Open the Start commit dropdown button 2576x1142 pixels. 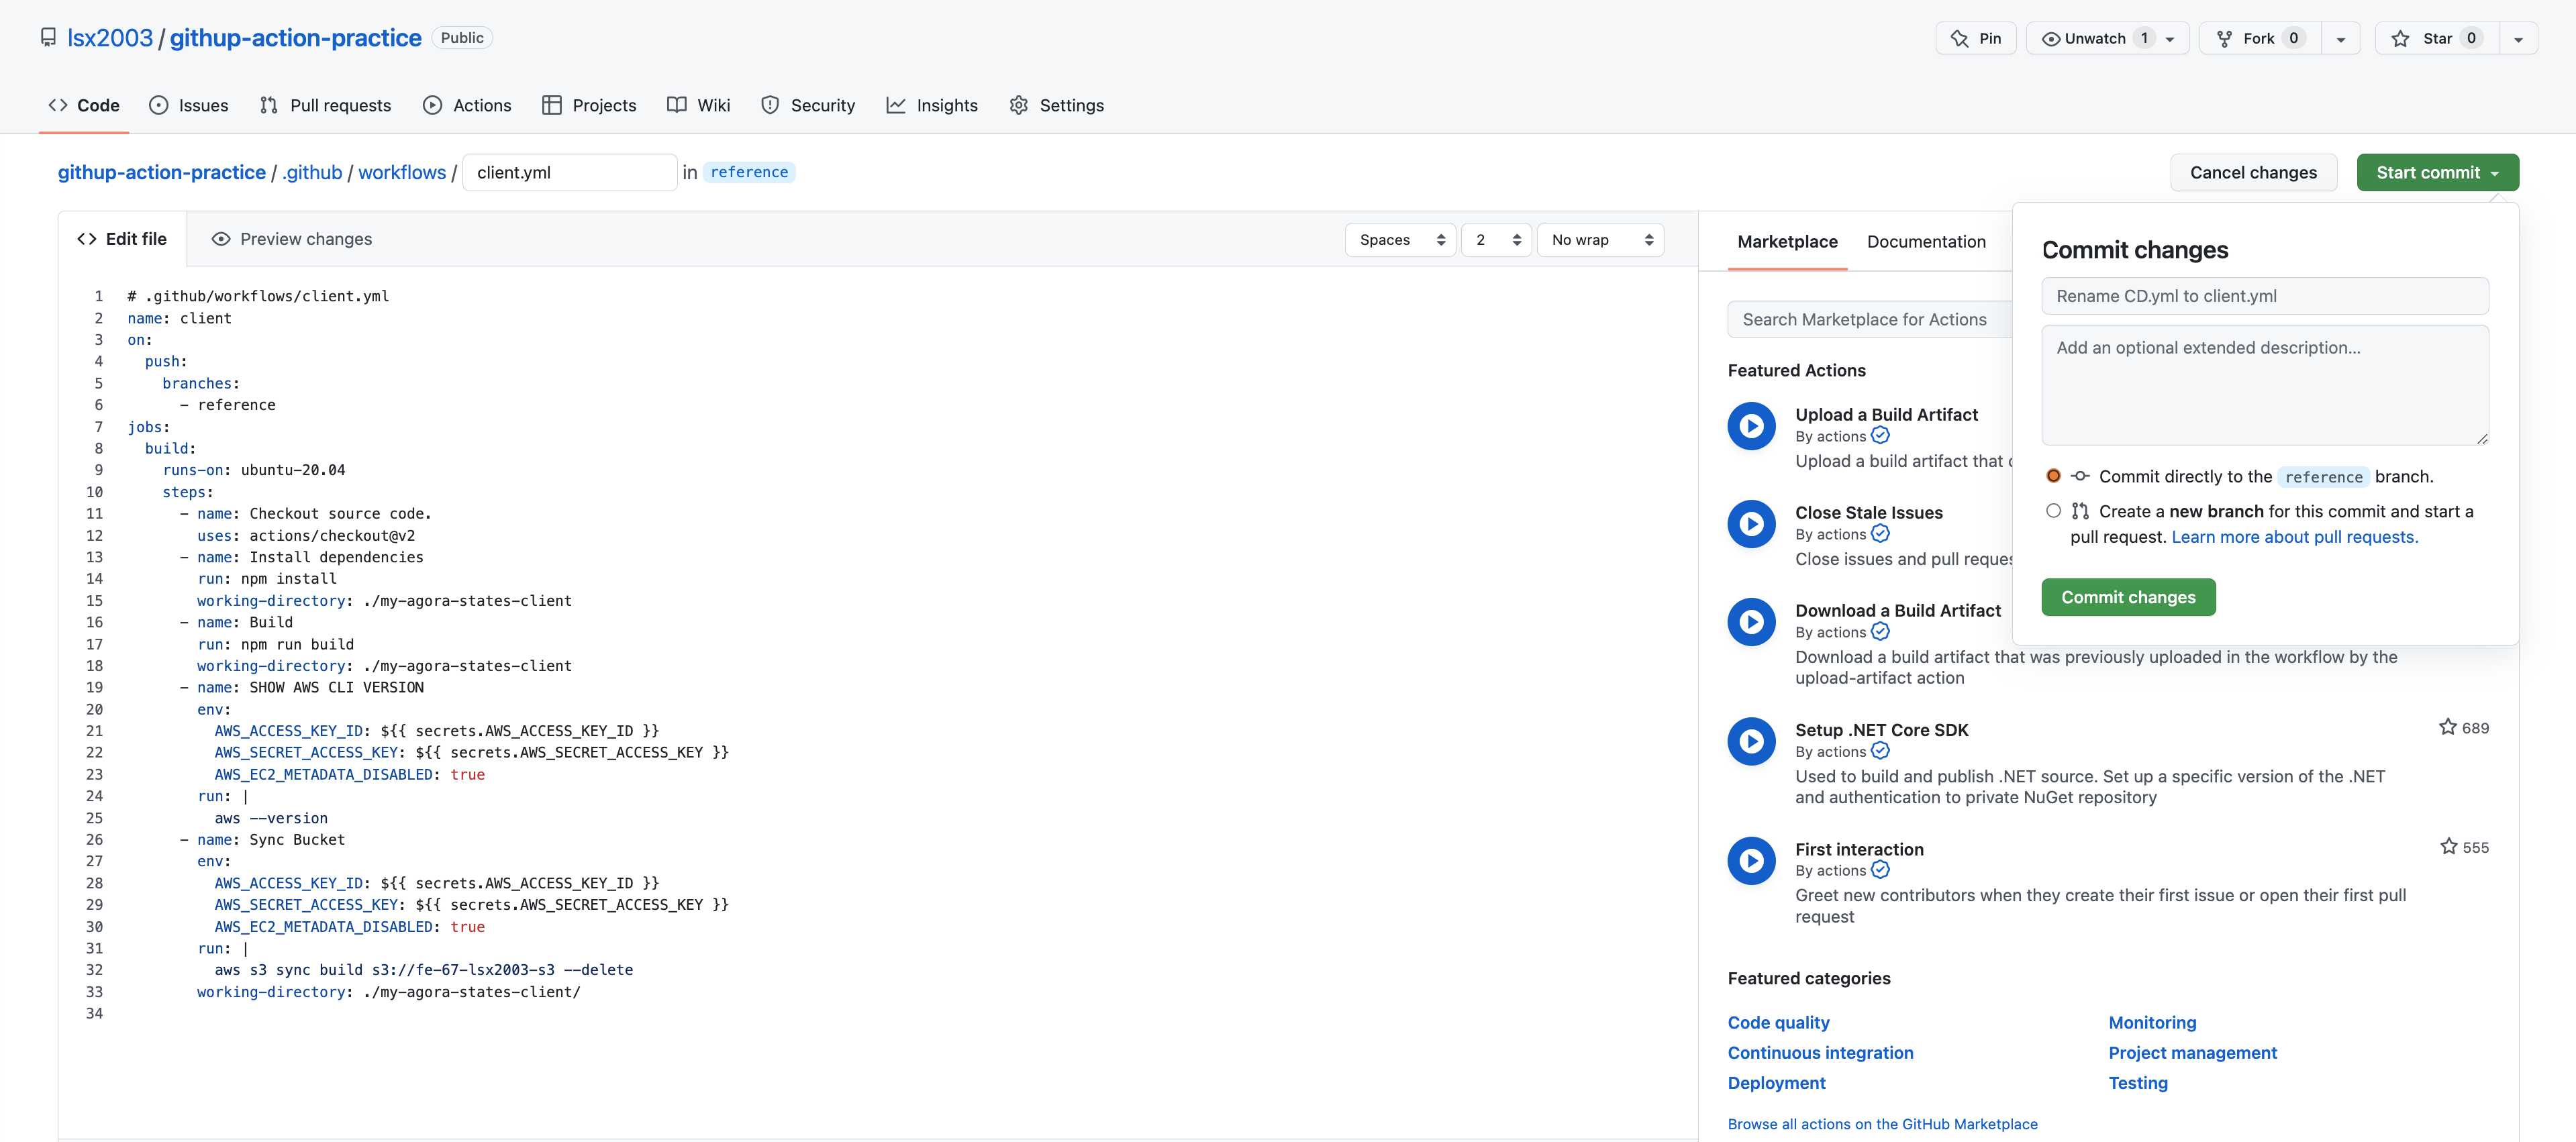2437,172
